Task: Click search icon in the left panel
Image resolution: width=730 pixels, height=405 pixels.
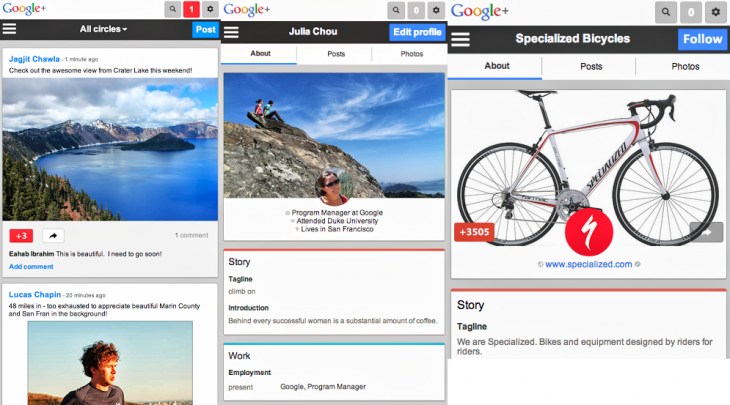Action: pos(173,9)
